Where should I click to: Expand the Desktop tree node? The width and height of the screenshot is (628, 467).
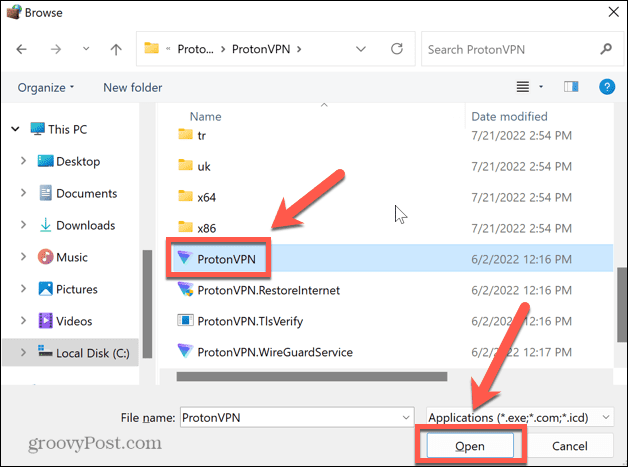point(23,161)
